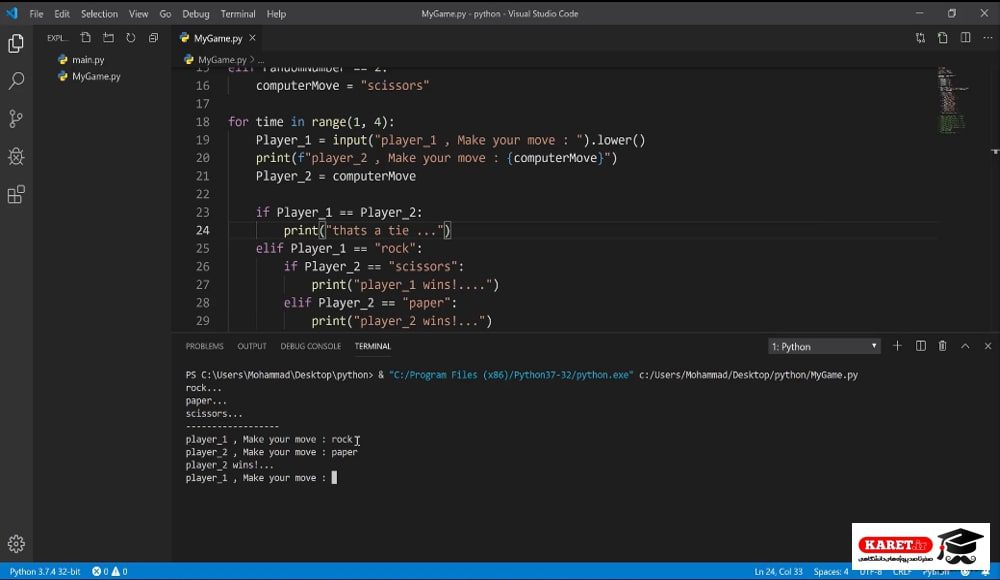Open the View menu
1000x580 pixels.
coord(138,13)
